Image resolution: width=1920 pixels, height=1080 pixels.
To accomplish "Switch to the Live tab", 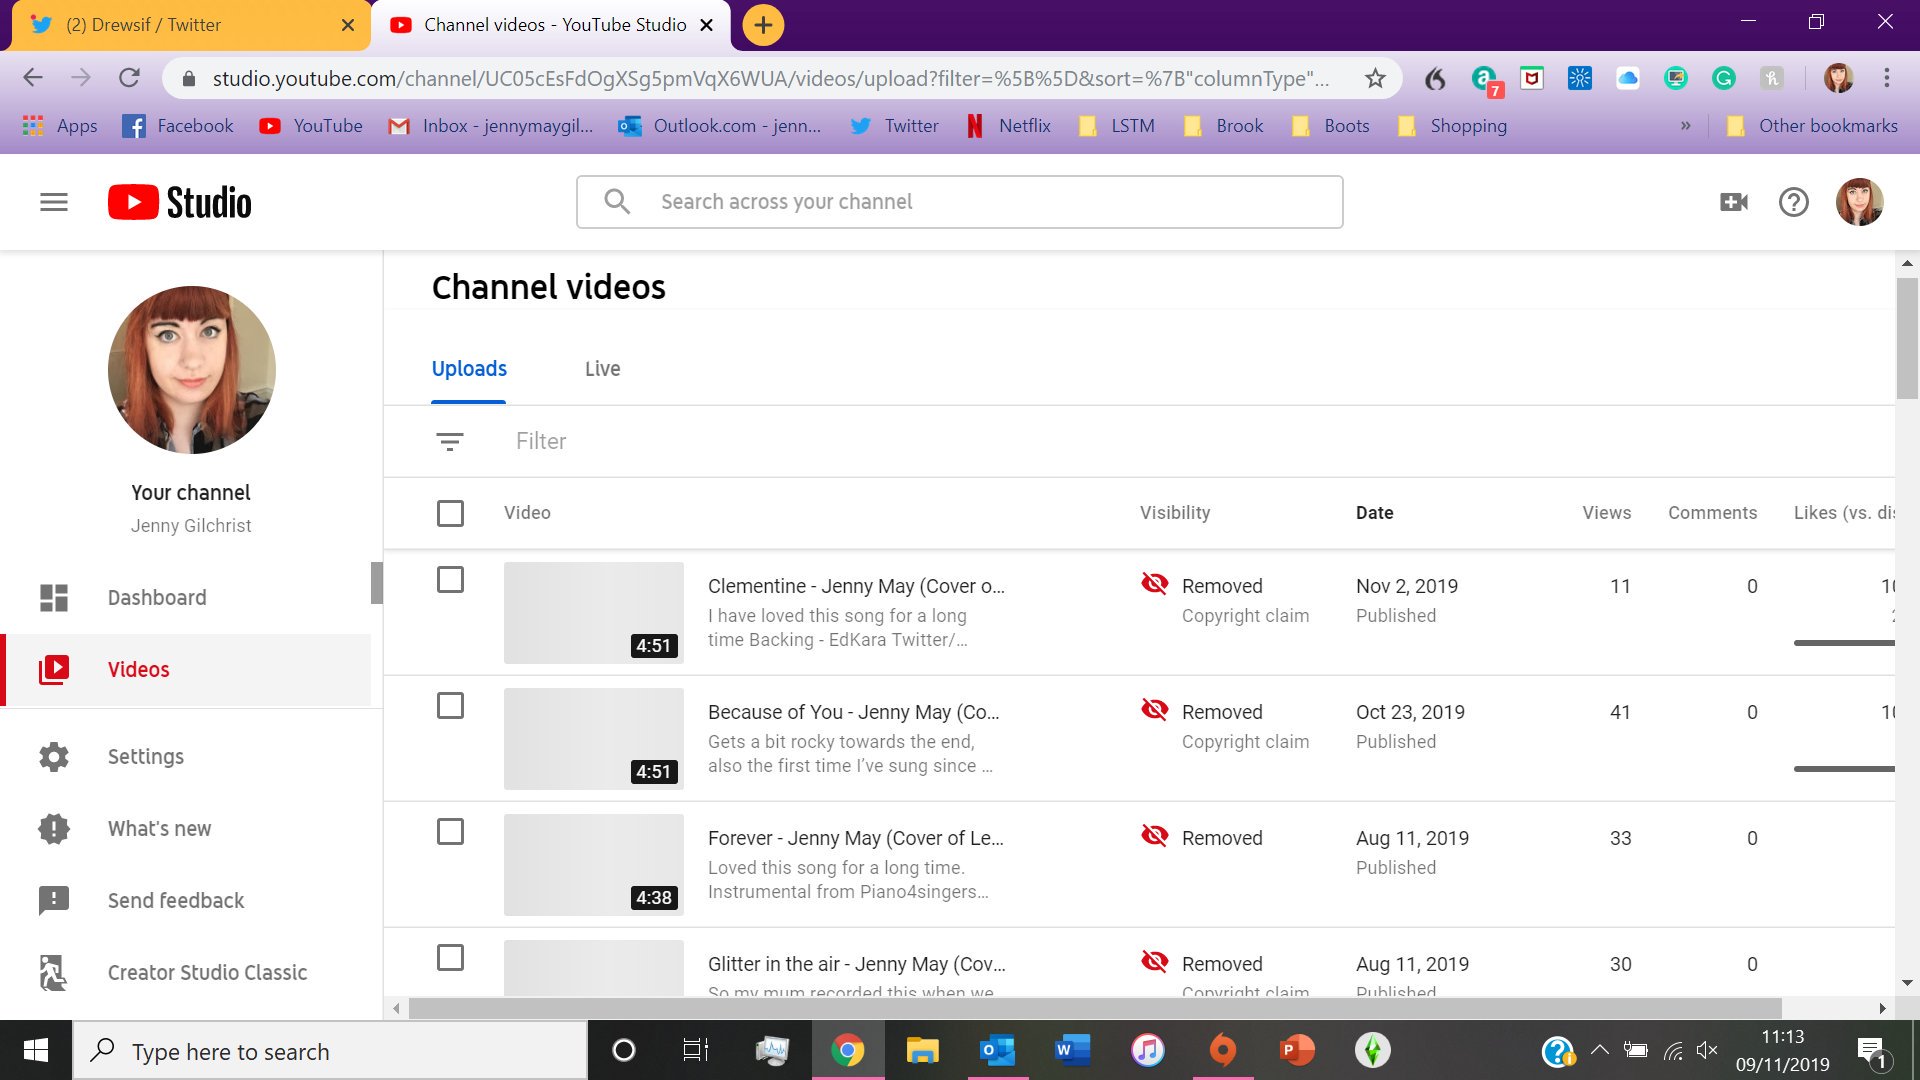I will coord(602,368).
